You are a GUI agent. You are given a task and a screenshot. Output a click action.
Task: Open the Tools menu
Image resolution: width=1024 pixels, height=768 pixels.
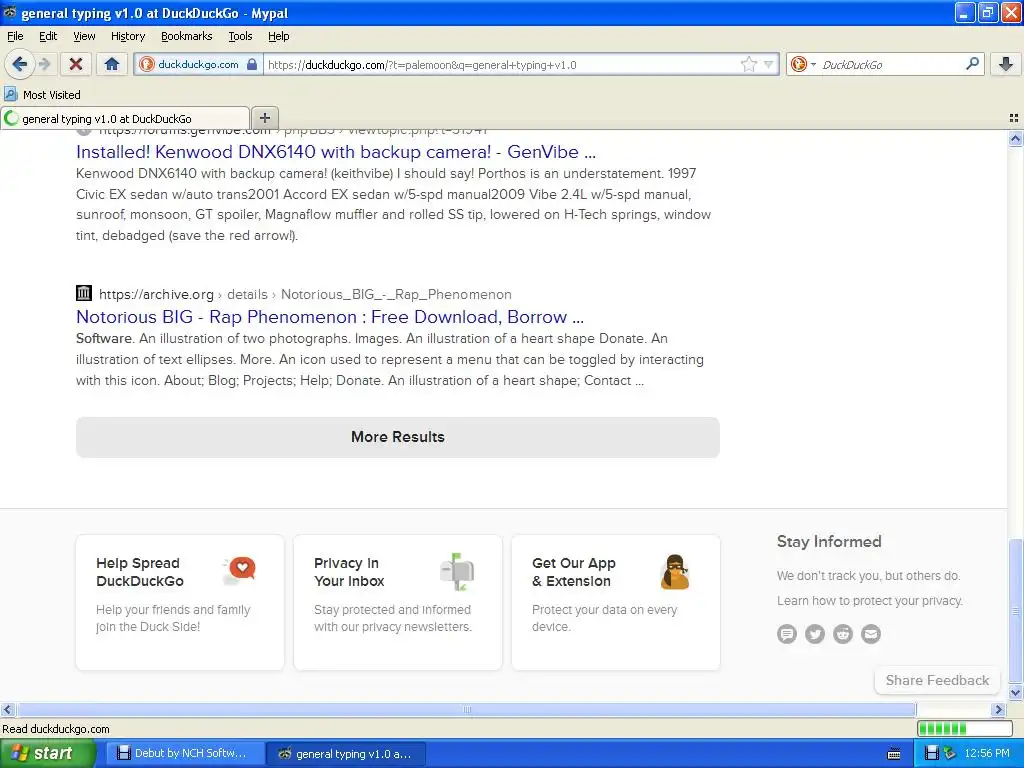point(240,36)
